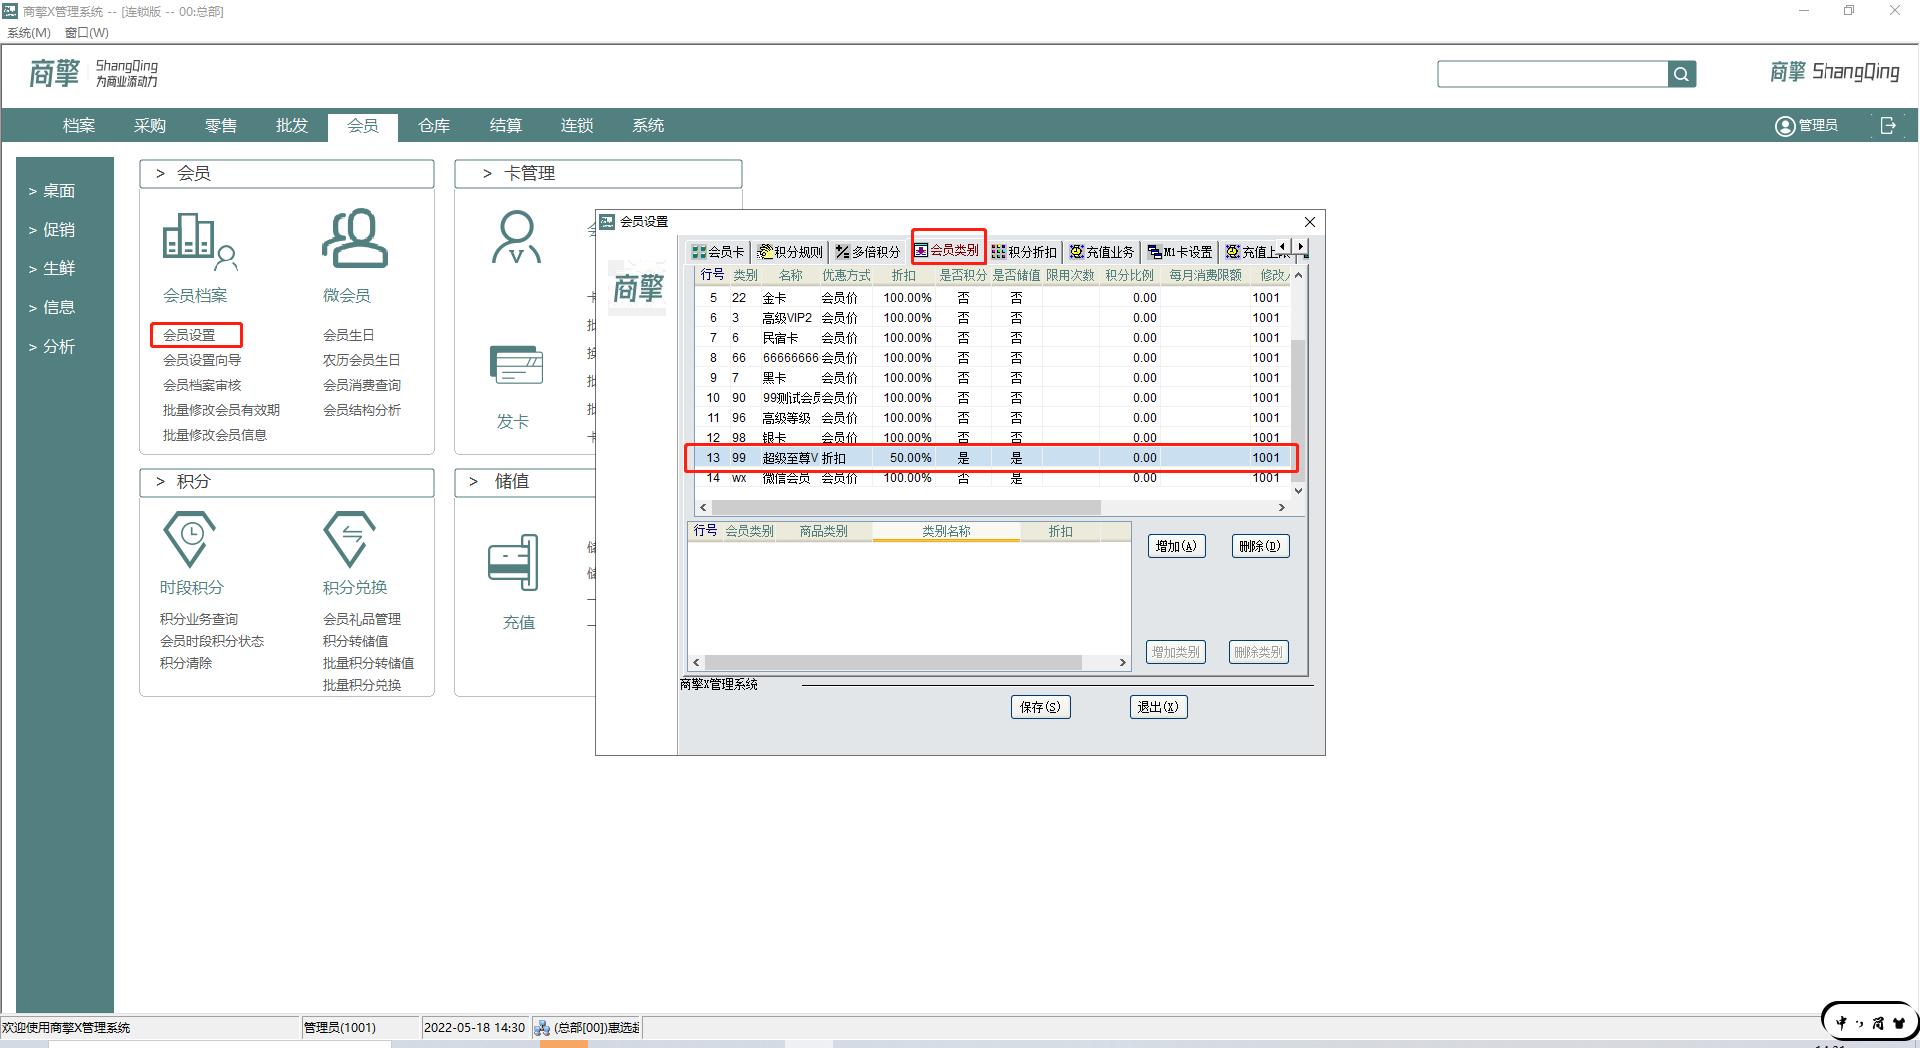Expand the 卡管理 panel header
Screen dimensions: 1920x1048
(598, 174)
